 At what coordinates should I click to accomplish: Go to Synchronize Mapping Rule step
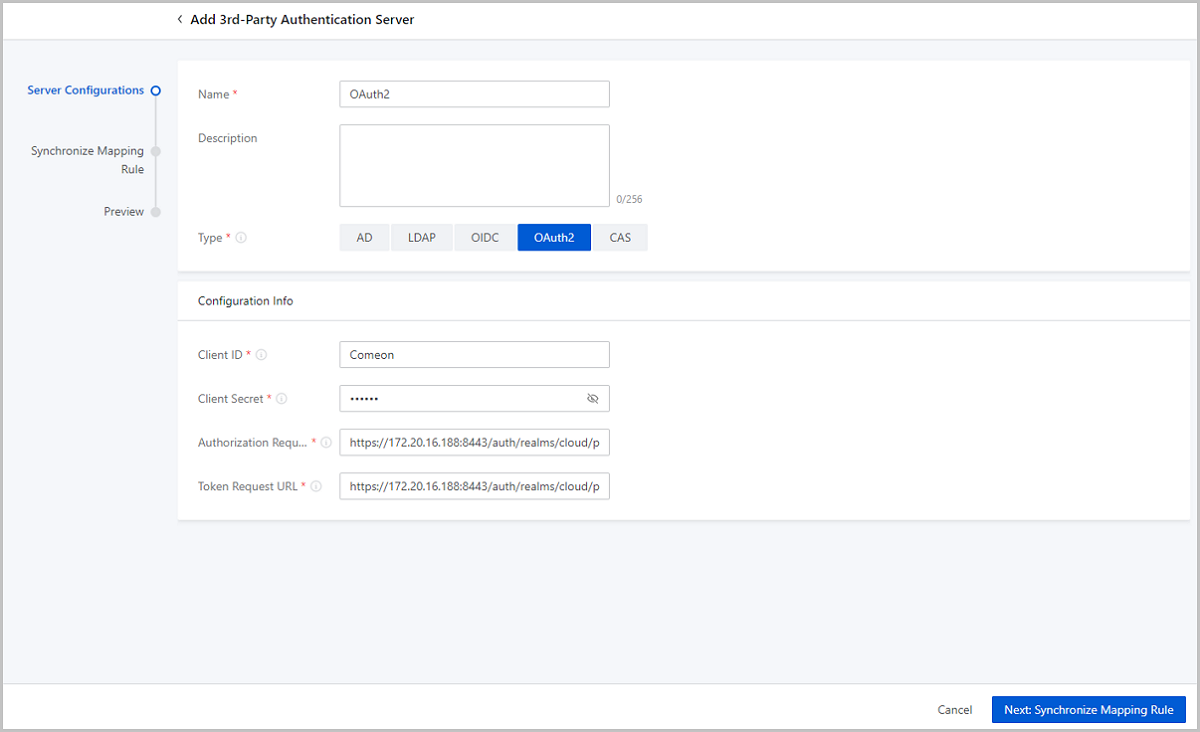point(88,160)
